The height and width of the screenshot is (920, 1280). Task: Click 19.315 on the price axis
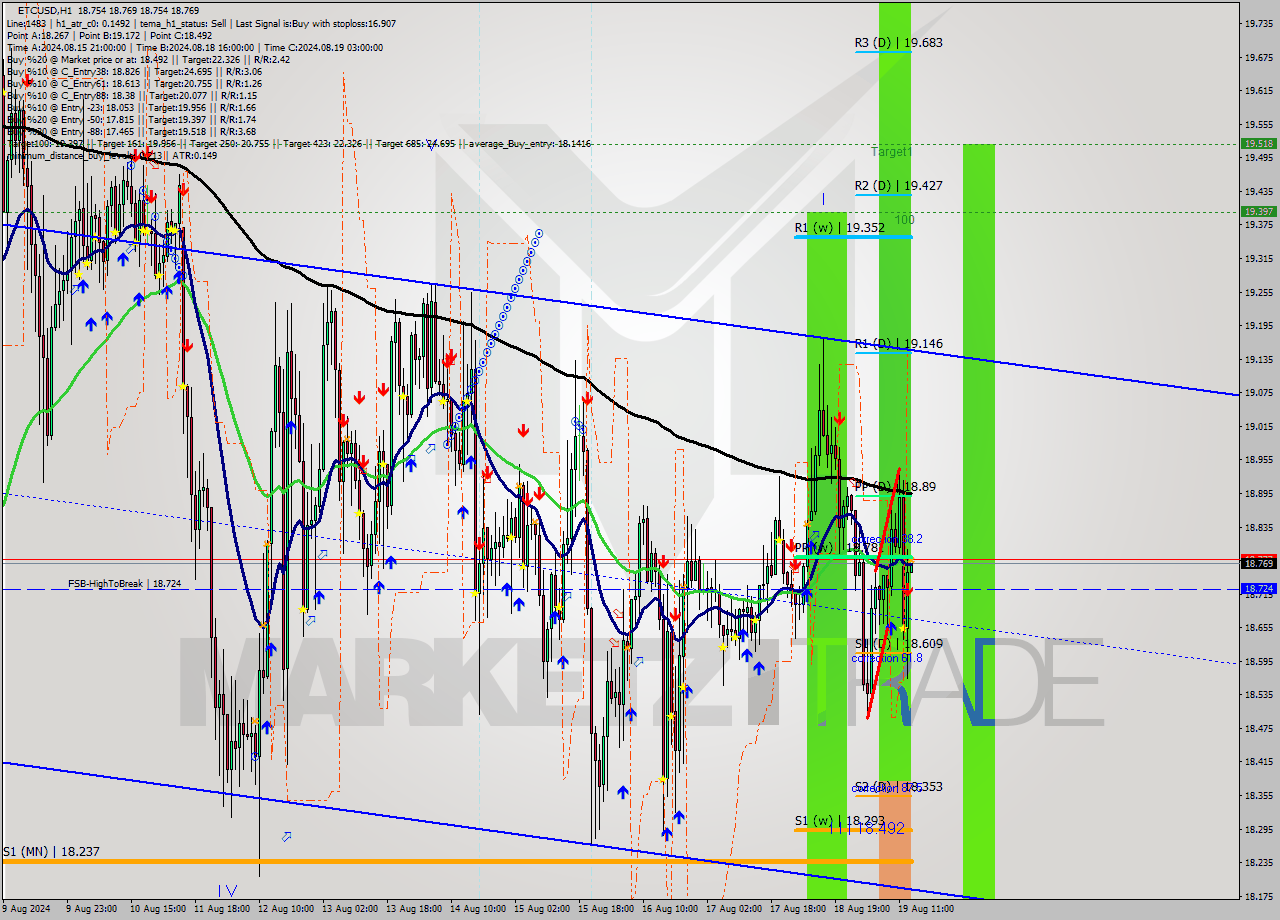tap(1258, 258)
